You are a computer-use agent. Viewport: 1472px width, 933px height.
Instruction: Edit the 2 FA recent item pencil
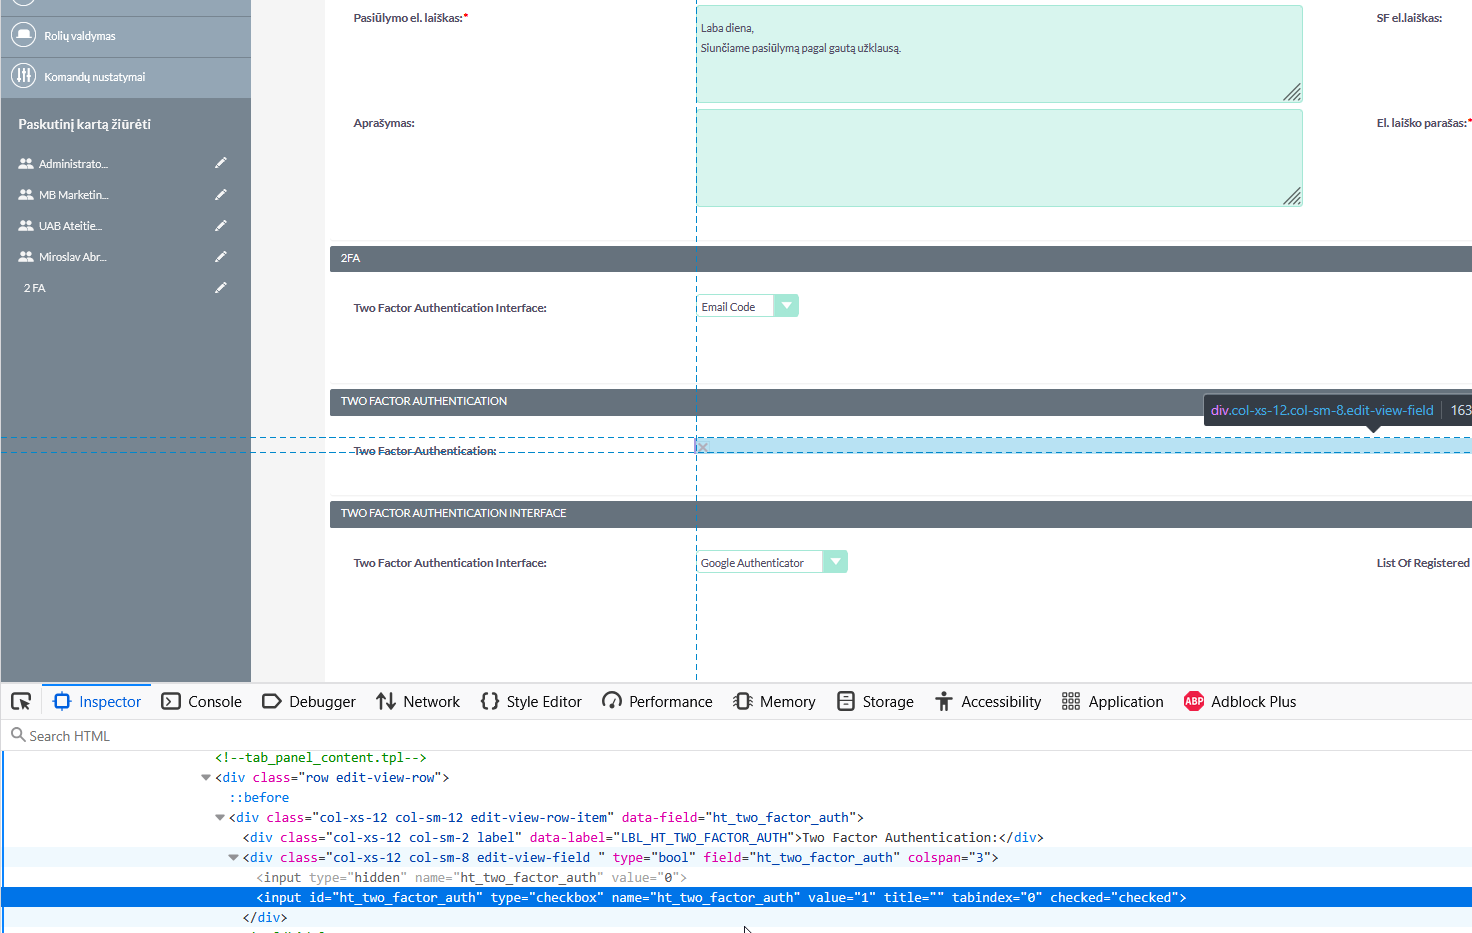[x=221, y=287]
